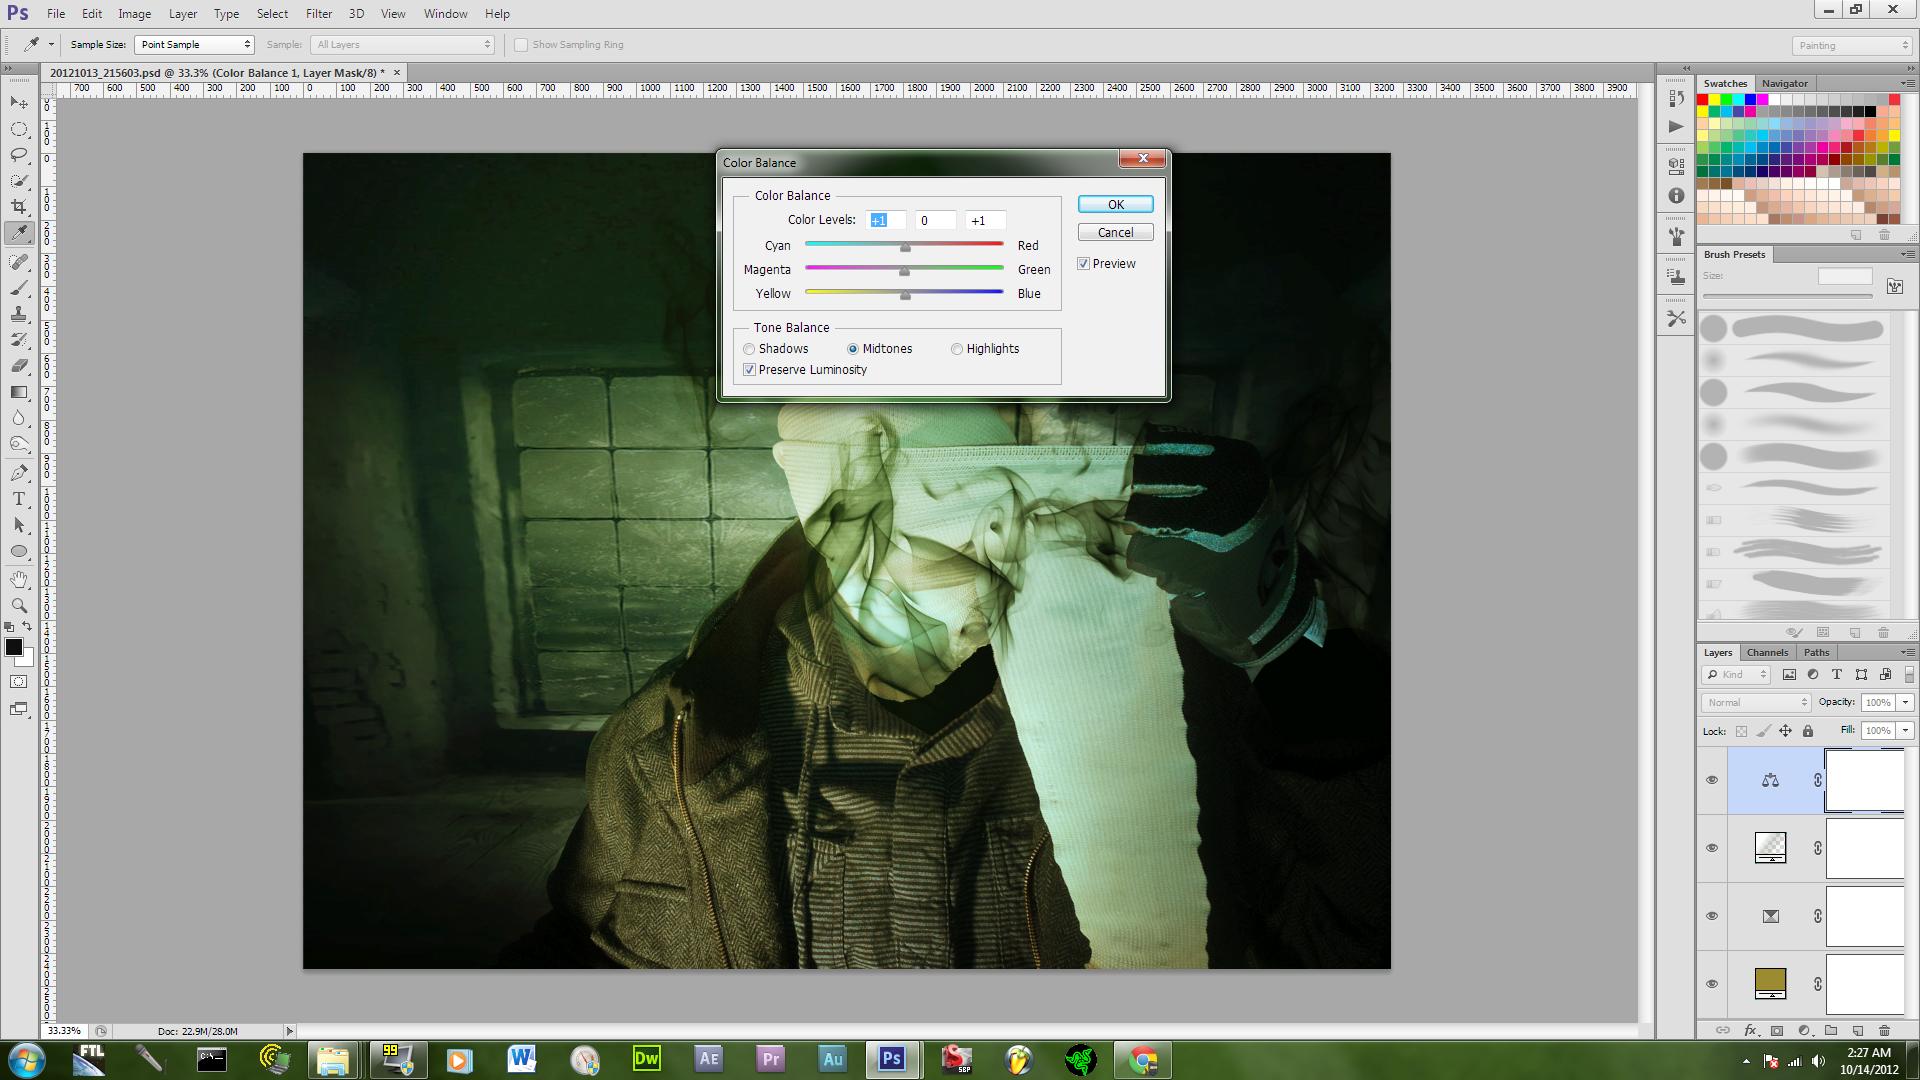Toggle Quick Mask mode
The height and width of the screenshot is (1080, 1920).
point(19,682)
